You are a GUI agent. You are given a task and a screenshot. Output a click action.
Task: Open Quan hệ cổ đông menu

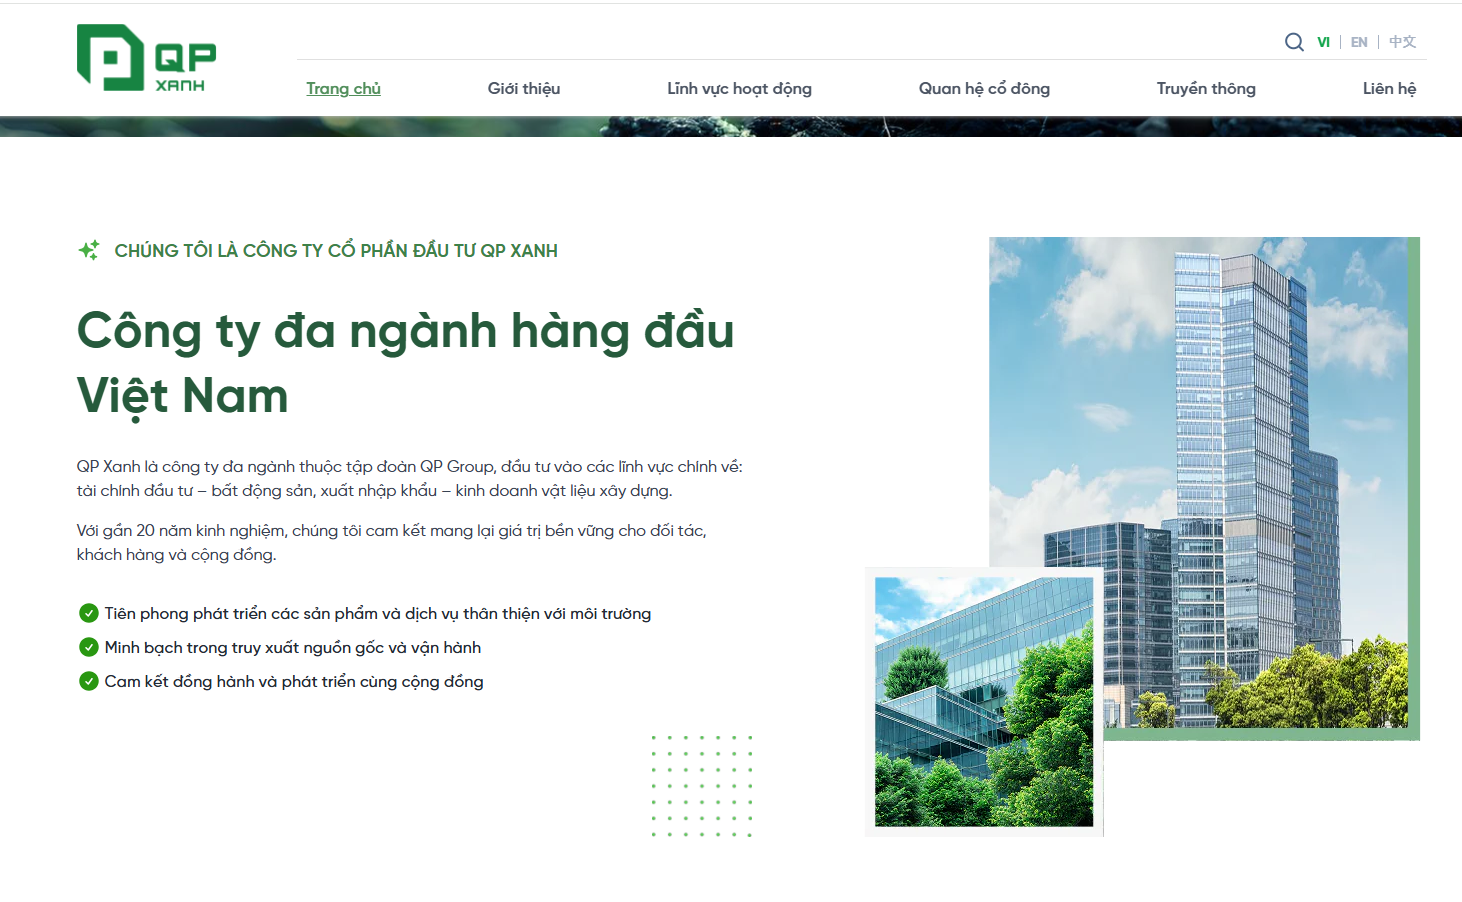984,88
